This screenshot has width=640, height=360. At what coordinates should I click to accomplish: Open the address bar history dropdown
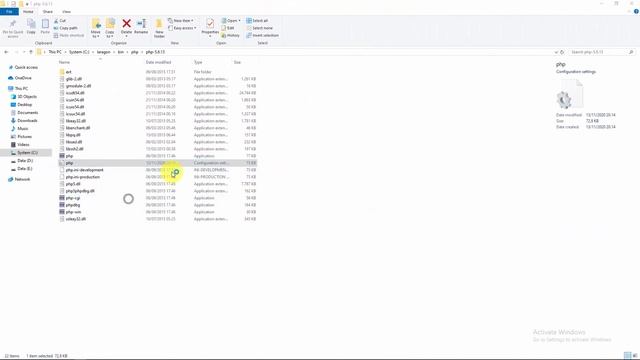pyautogui.click(x=556, y=52)
